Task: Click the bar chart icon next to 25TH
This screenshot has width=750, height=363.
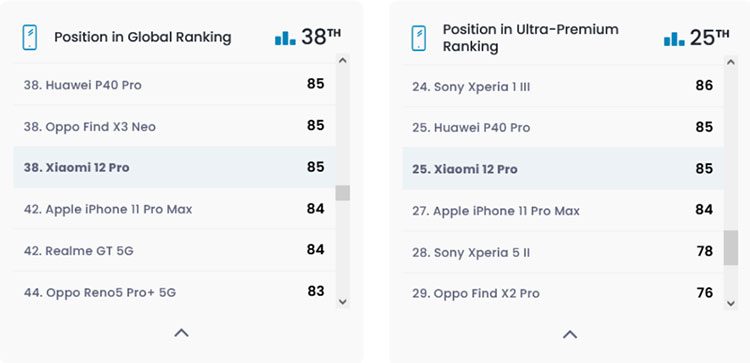Action: pos(674,39)
